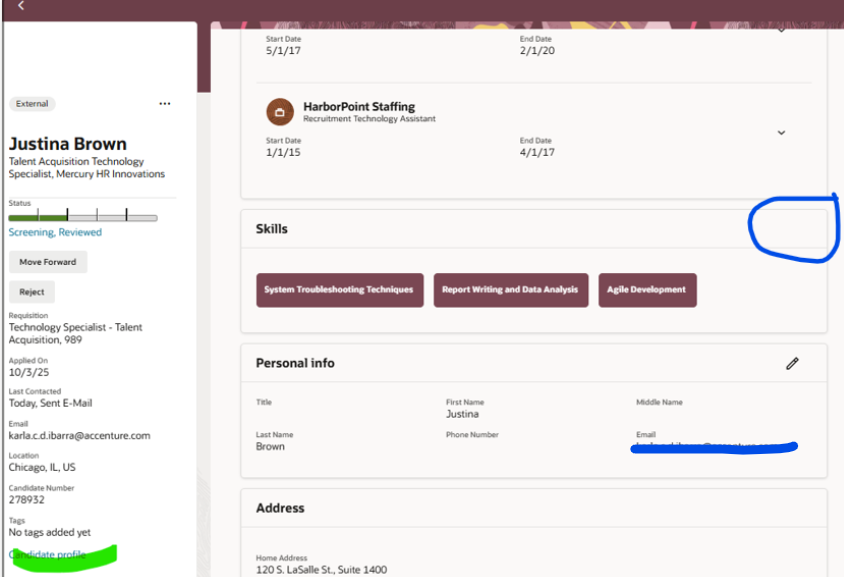Click the Skills section header
The image size is (844, 577).
(272, 229)
